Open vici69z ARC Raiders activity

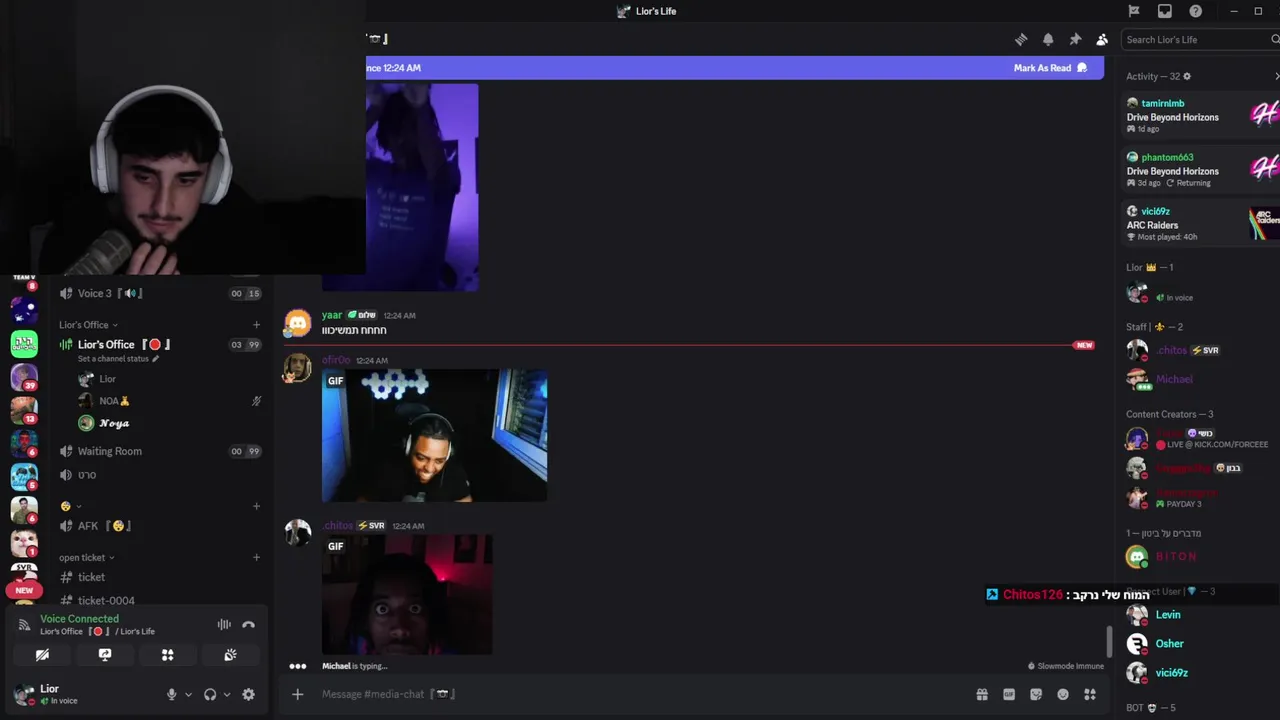pyautogui.click(x=1199, y=223)
